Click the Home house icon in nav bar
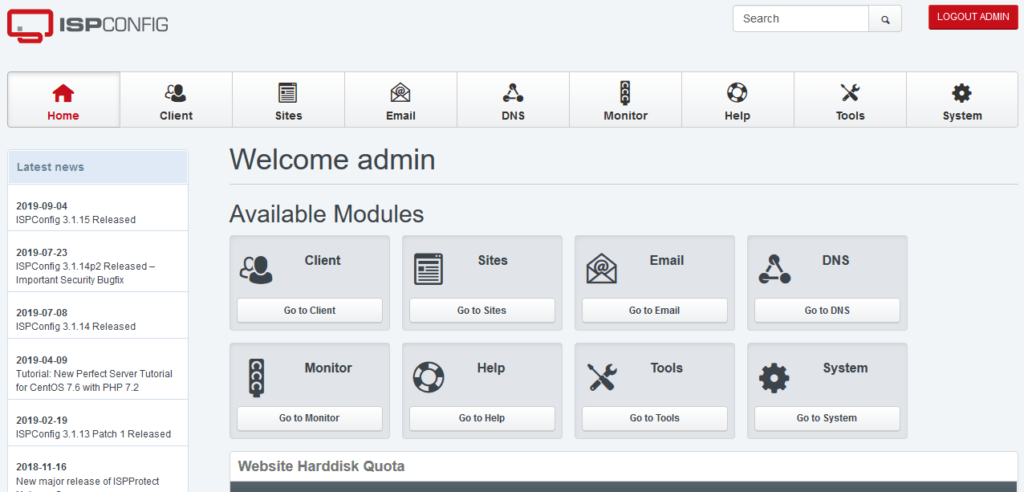Viewport: 1024px width, 492px height. tap(63, 93)
